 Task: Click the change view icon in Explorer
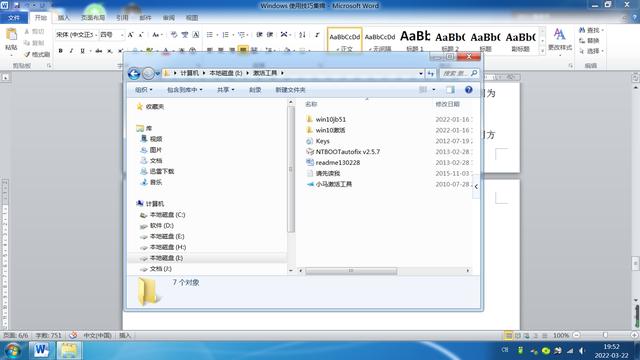click(x=423, y=90)
